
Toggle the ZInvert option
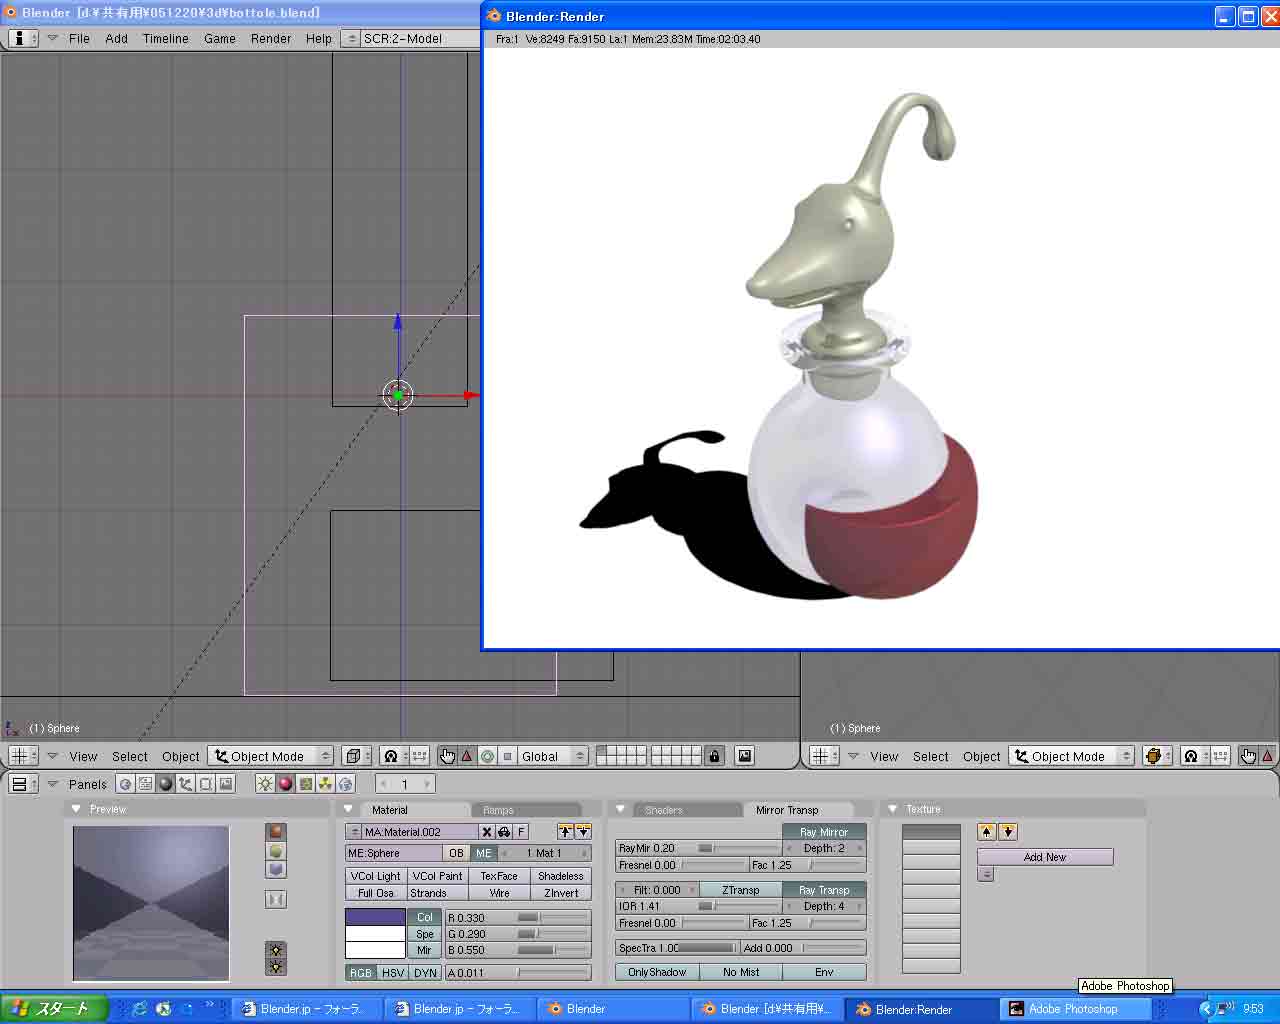[x=561, y=893]
